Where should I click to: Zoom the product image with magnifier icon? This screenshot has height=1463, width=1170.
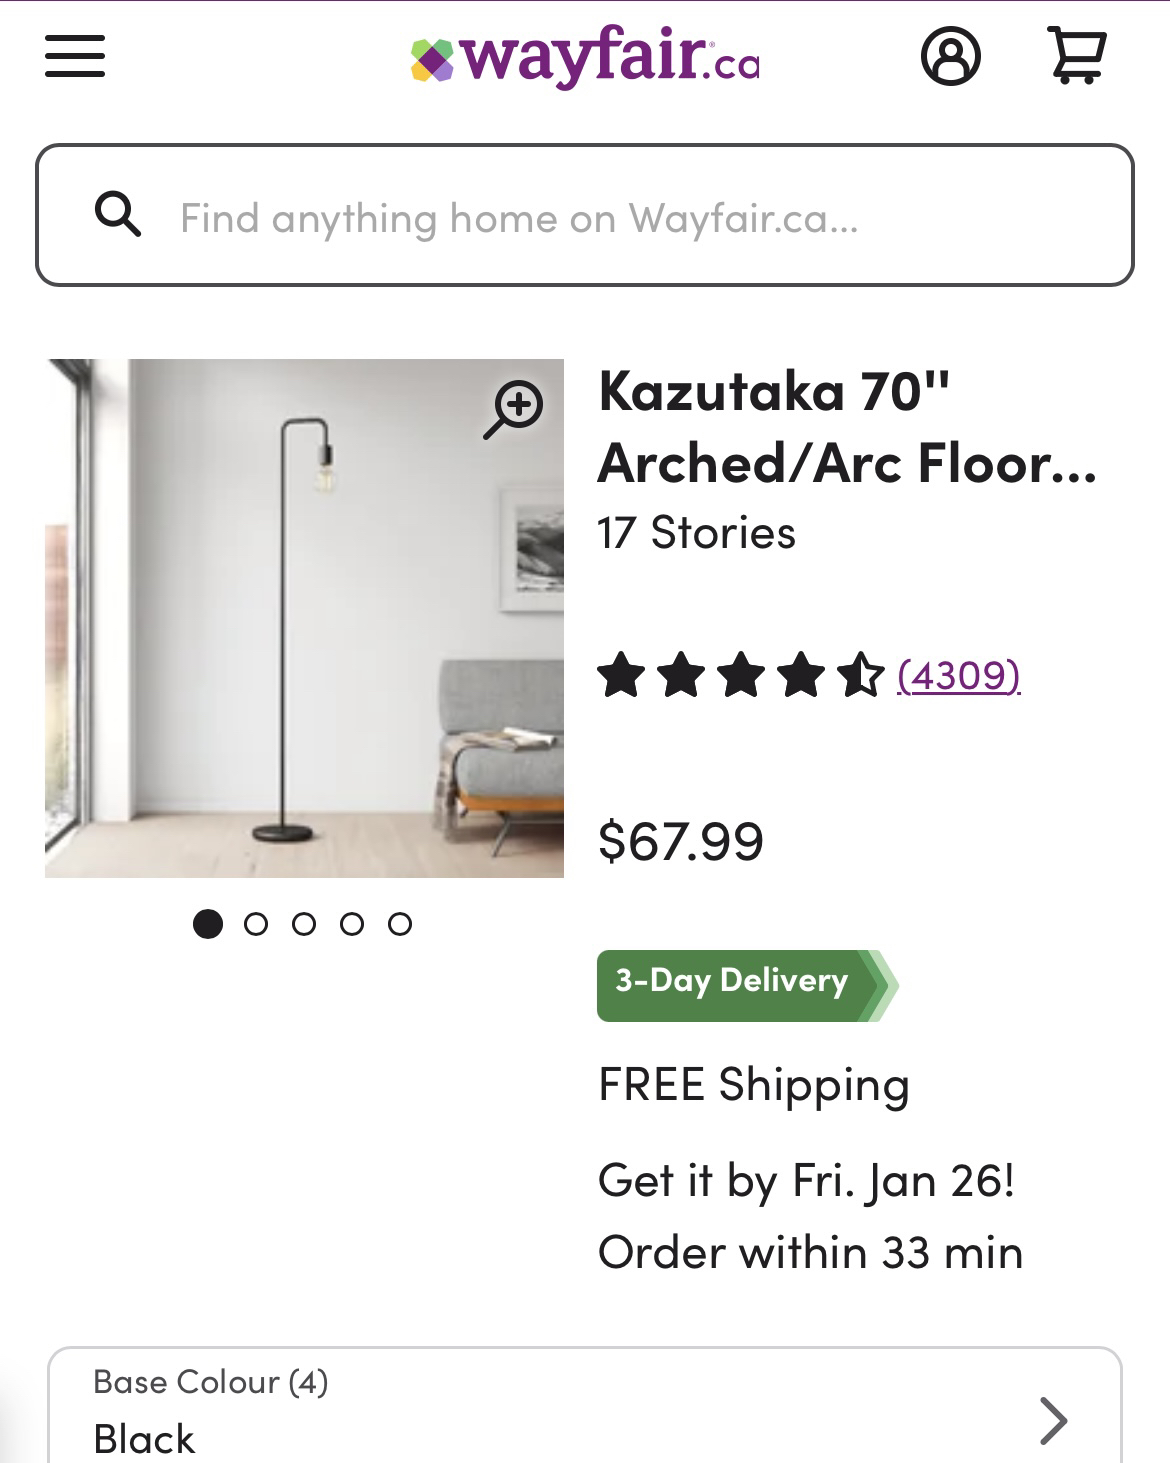tap(514, 409)
